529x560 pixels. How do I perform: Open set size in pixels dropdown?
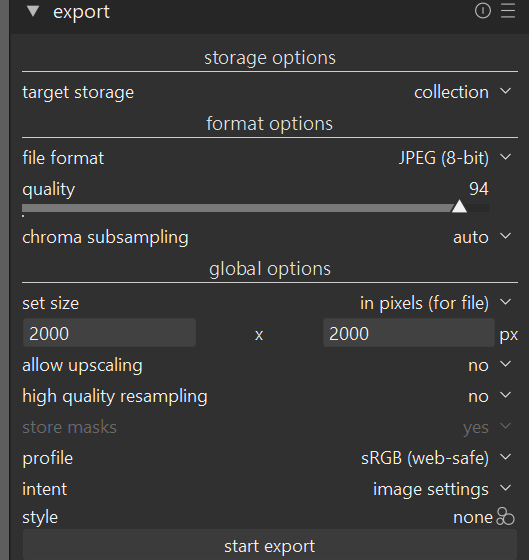point(270,303)
